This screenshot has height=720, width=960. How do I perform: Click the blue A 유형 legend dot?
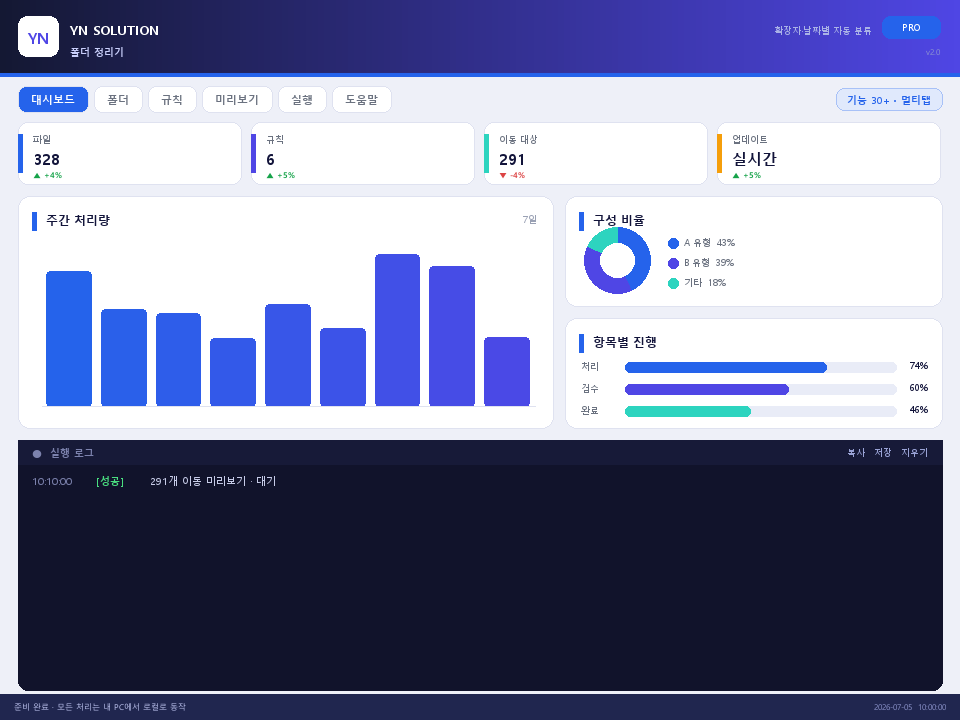(673, 244)
